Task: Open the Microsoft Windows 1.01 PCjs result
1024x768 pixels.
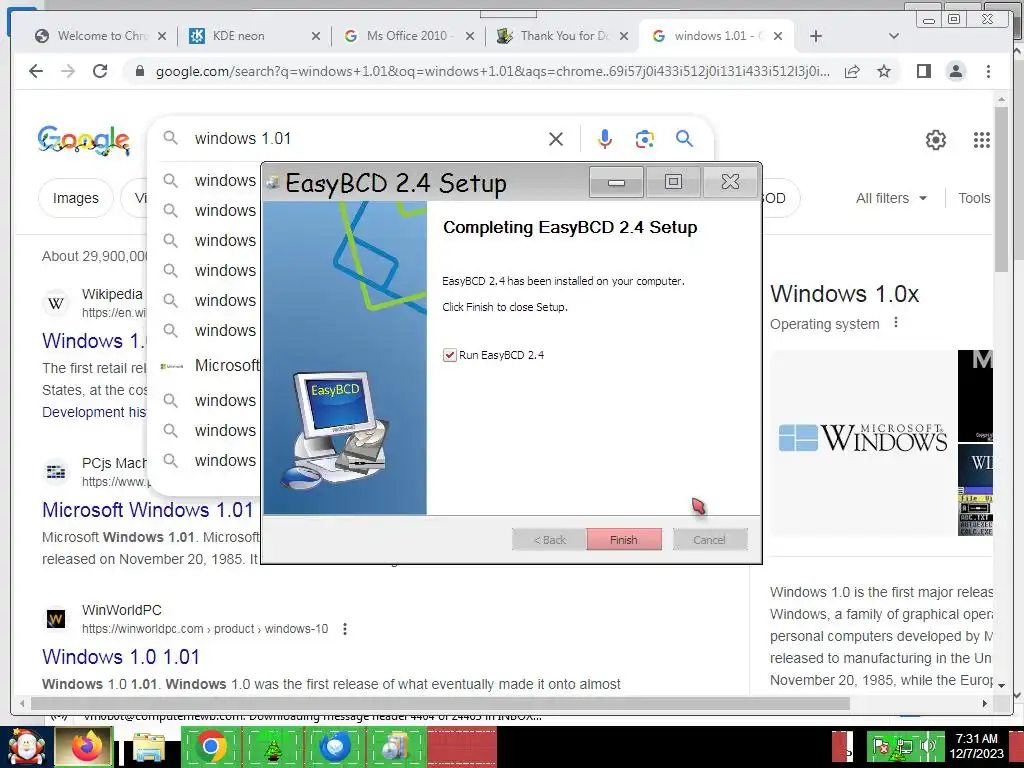Action: 148,509
